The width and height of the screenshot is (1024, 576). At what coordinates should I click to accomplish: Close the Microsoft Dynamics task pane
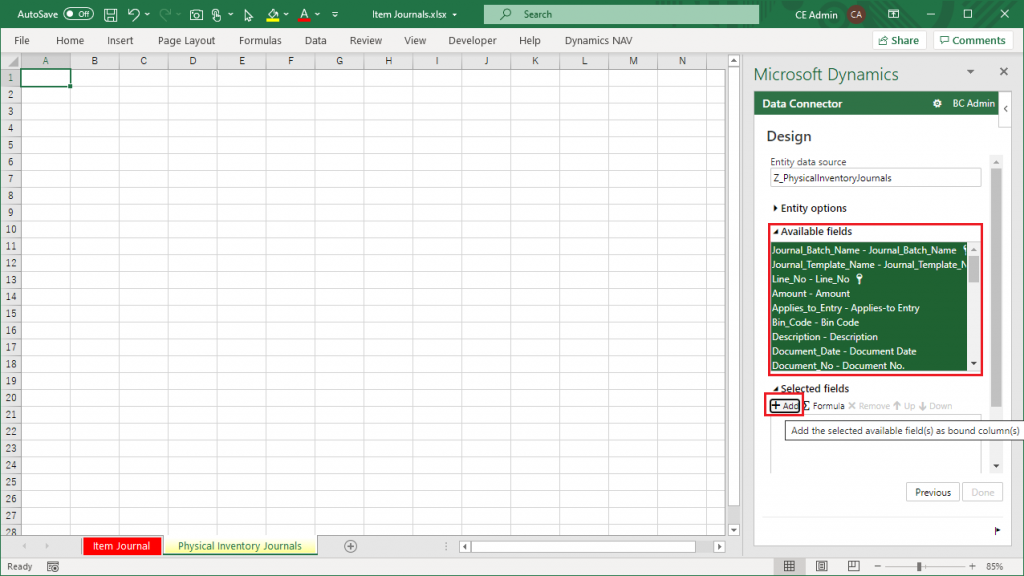[1004, 71]
